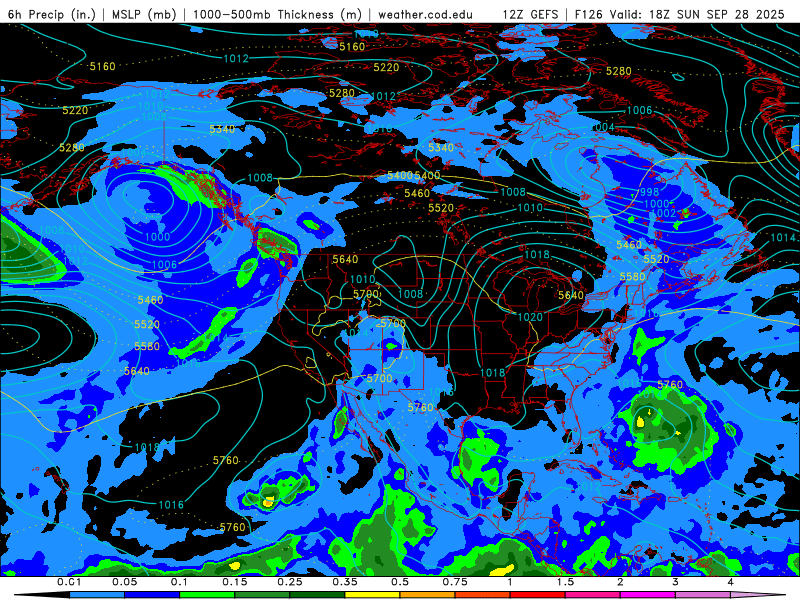
Task: Click the '1000-500mb Thickness (m)' header text
Action: 278,14
